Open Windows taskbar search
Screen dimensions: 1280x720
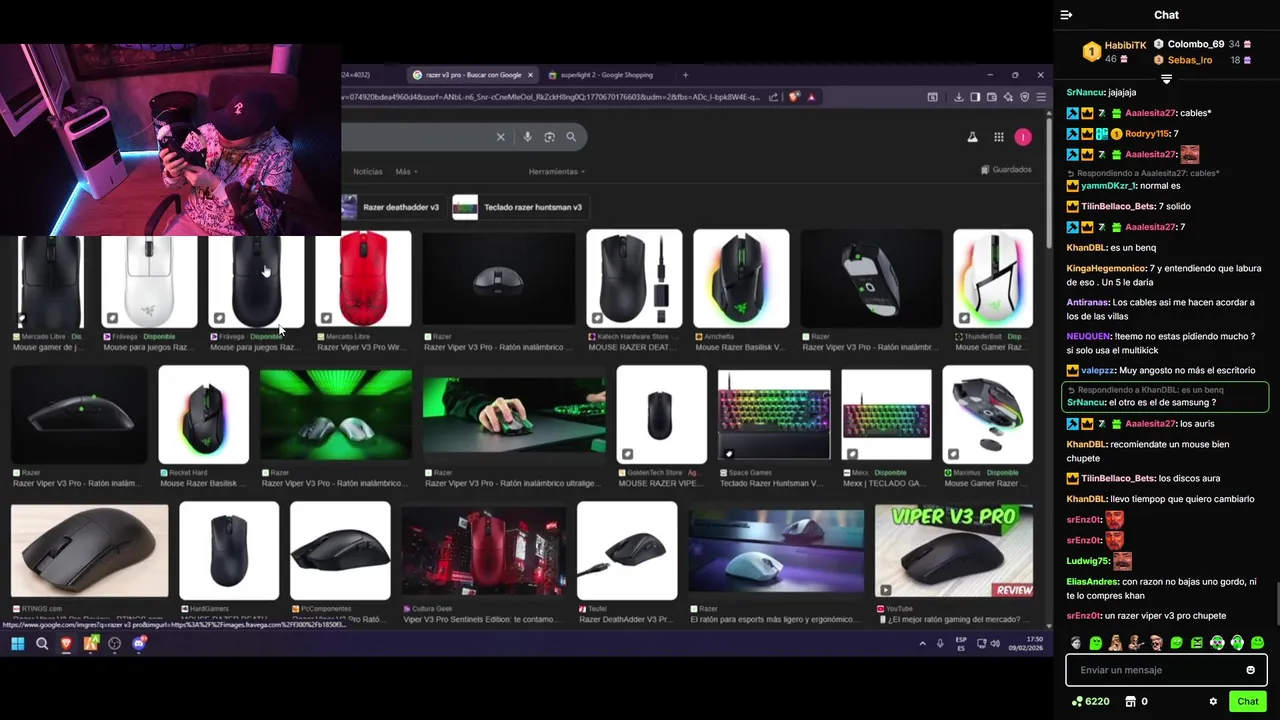(x=42, y=644)
